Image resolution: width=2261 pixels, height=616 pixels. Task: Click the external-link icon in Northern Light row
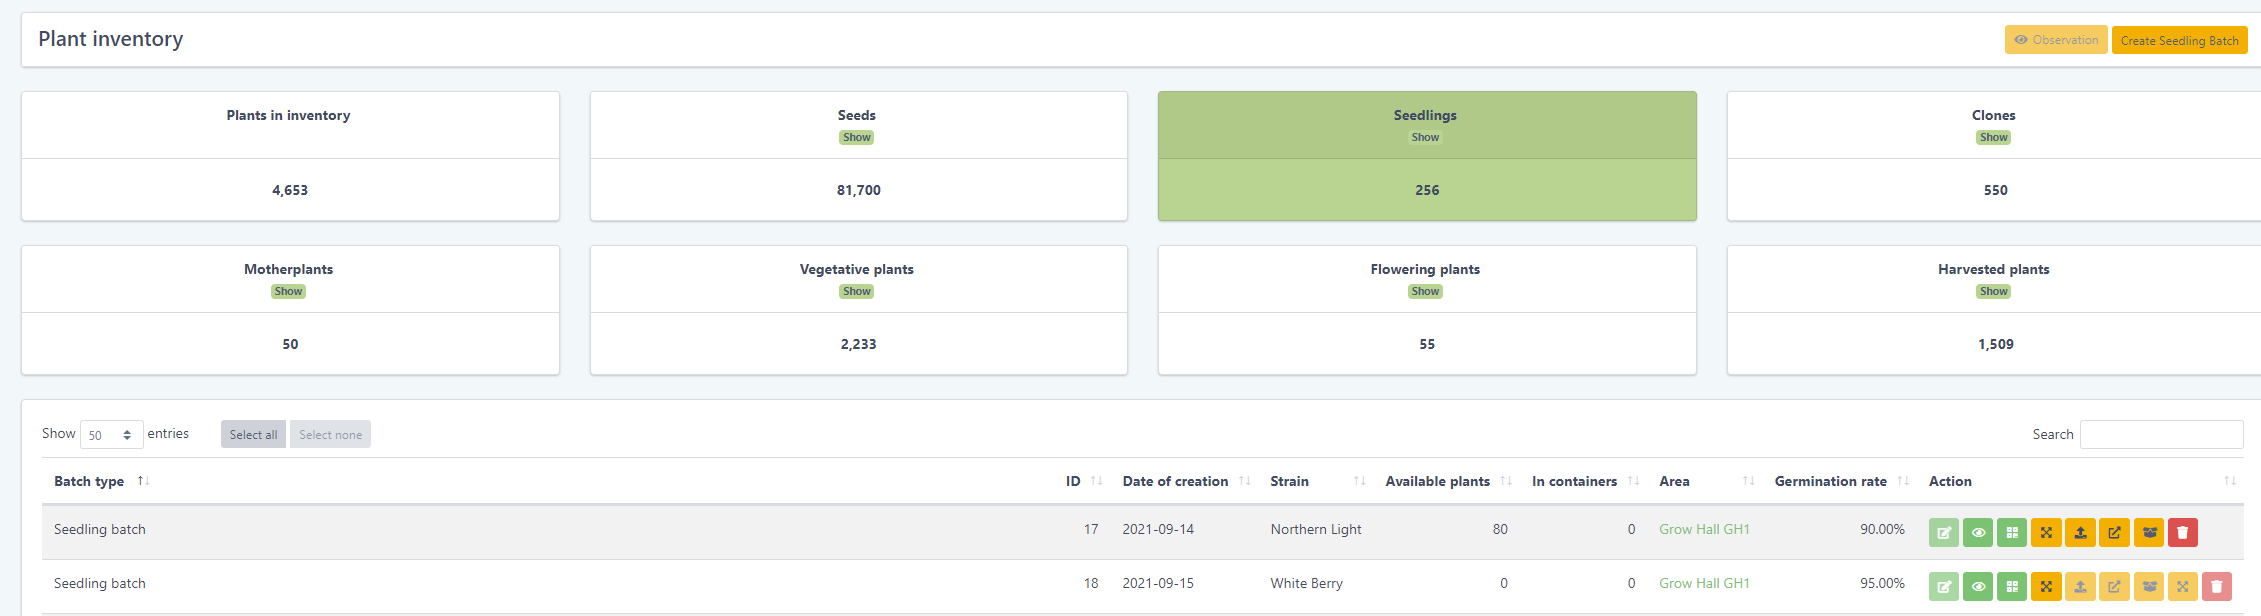2114,533
